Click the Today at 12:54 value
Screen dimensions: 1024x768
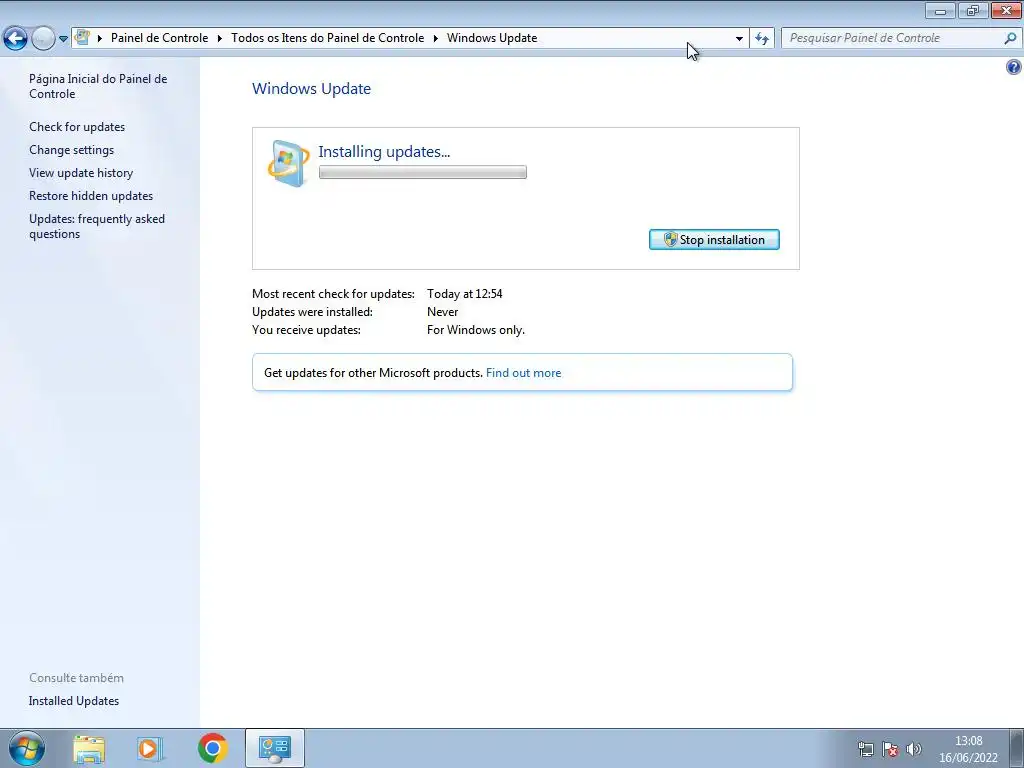coord(464,294)
